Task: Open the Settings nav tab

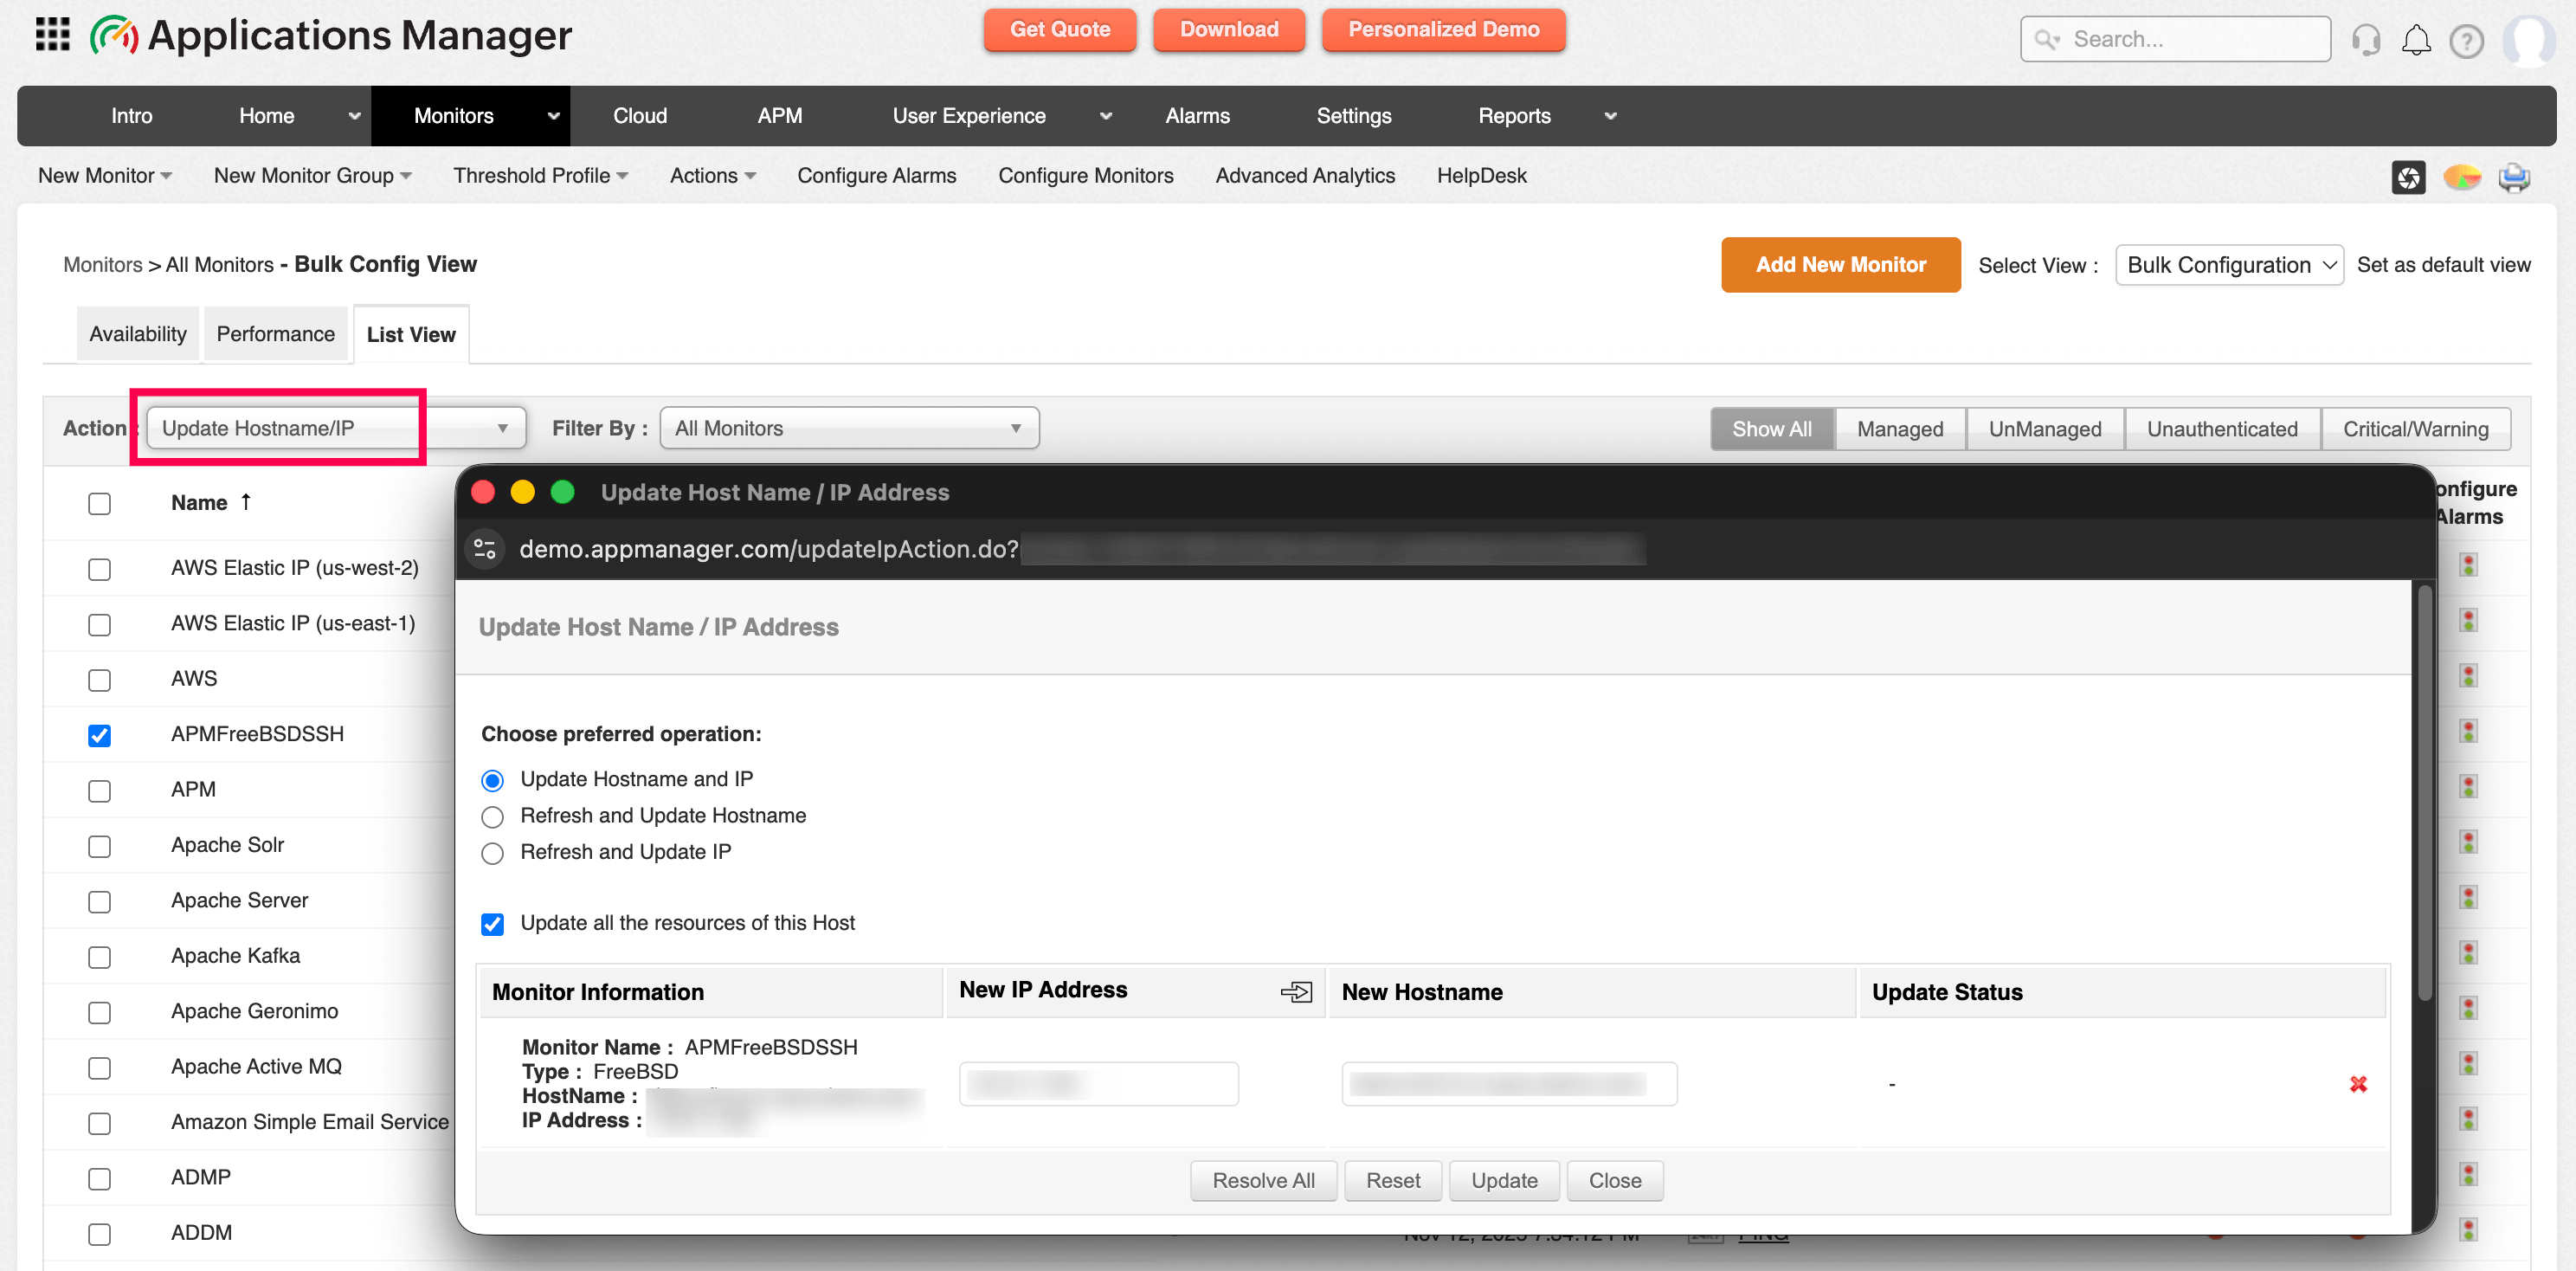Action: [1353, 116]
